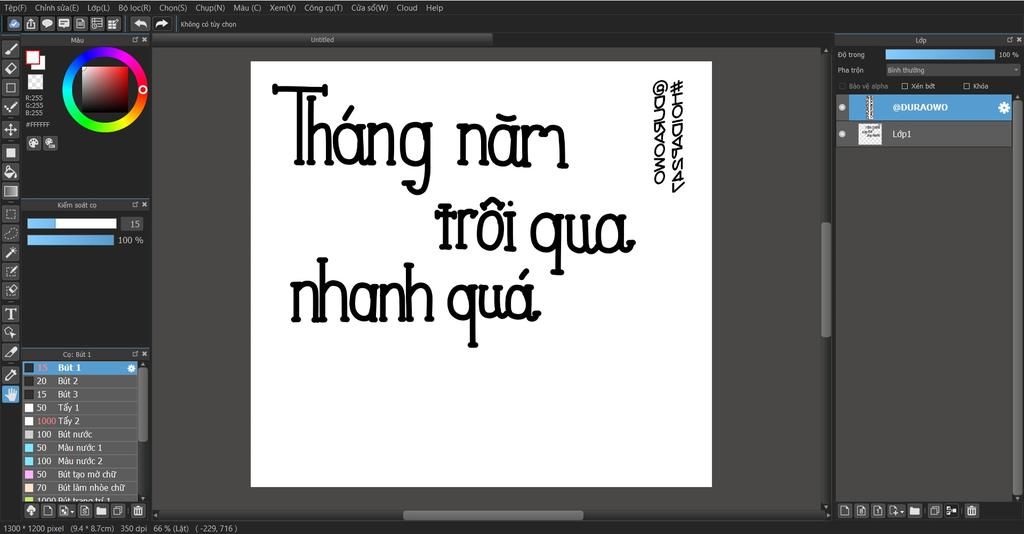Open settings gear of Bút 1 brush

[x=131, y=368]
